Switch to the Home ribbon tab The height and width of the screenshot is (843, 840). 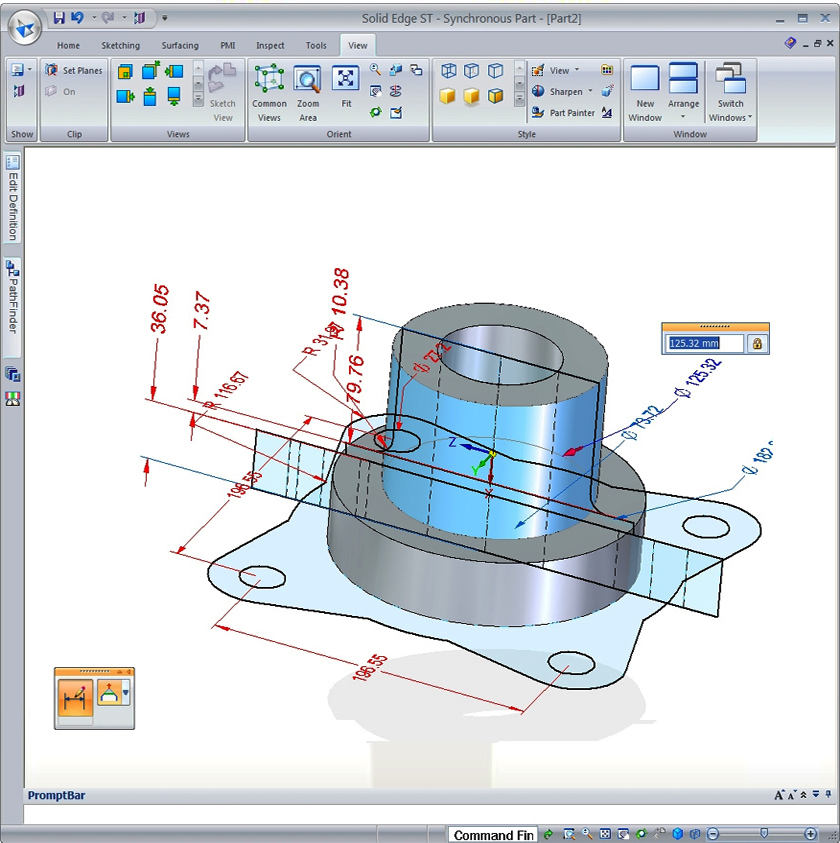point(68,46)
